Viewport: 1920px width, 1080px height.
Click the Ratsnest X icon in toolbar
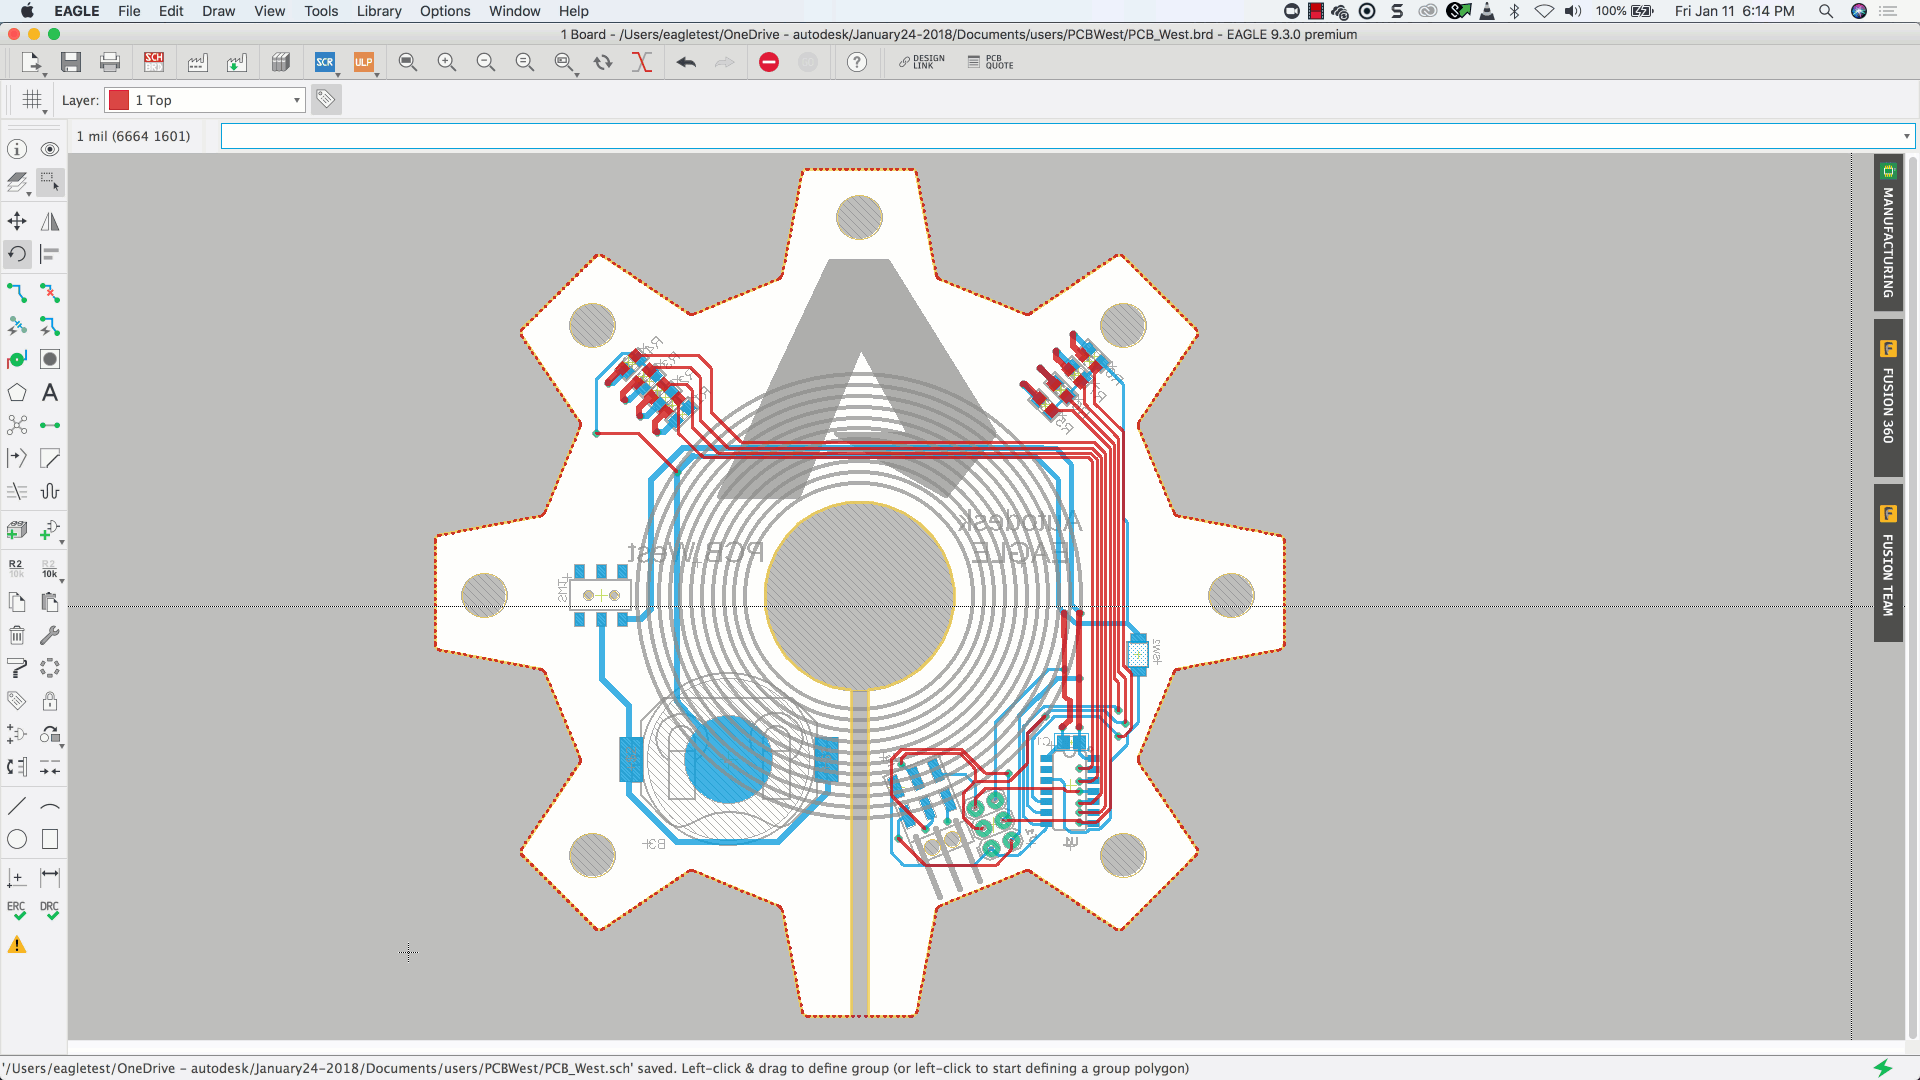(641, 62)
